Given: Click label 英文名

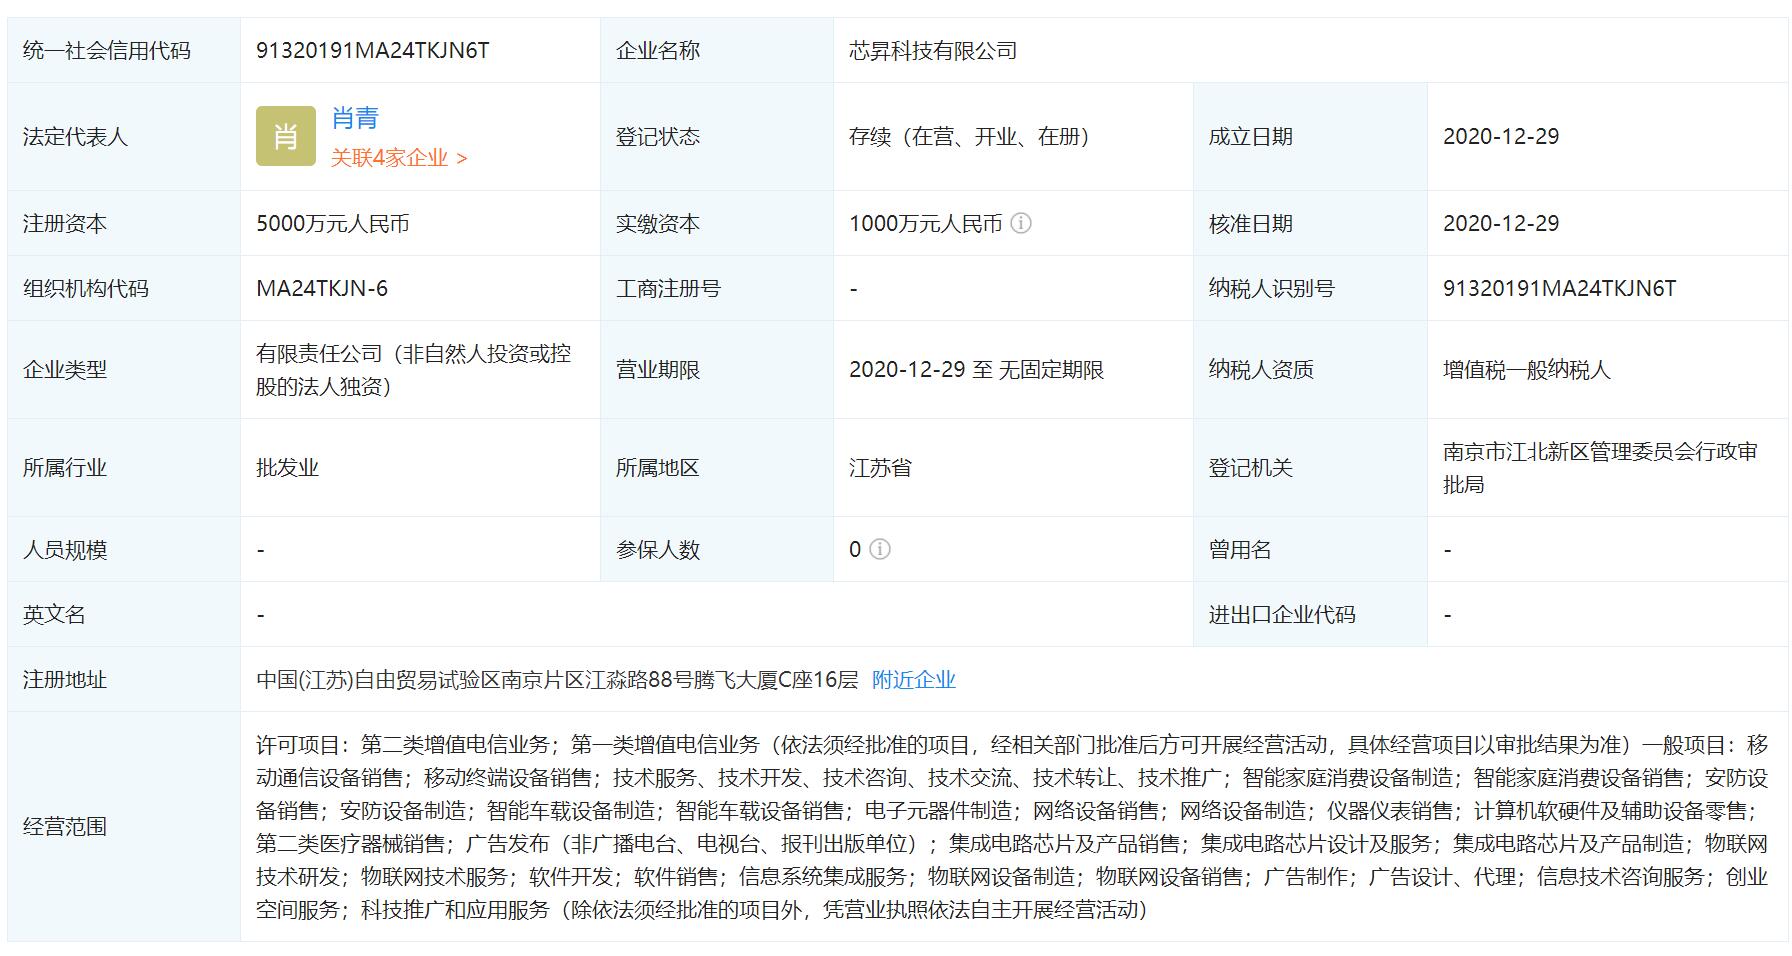Looking at the screenshot, I should point(54,615).
